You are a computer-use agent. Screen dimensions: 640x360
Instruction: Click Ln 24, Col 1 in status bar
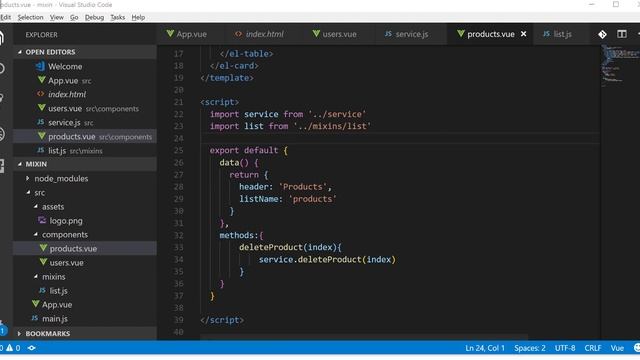(x=485, y=348)
